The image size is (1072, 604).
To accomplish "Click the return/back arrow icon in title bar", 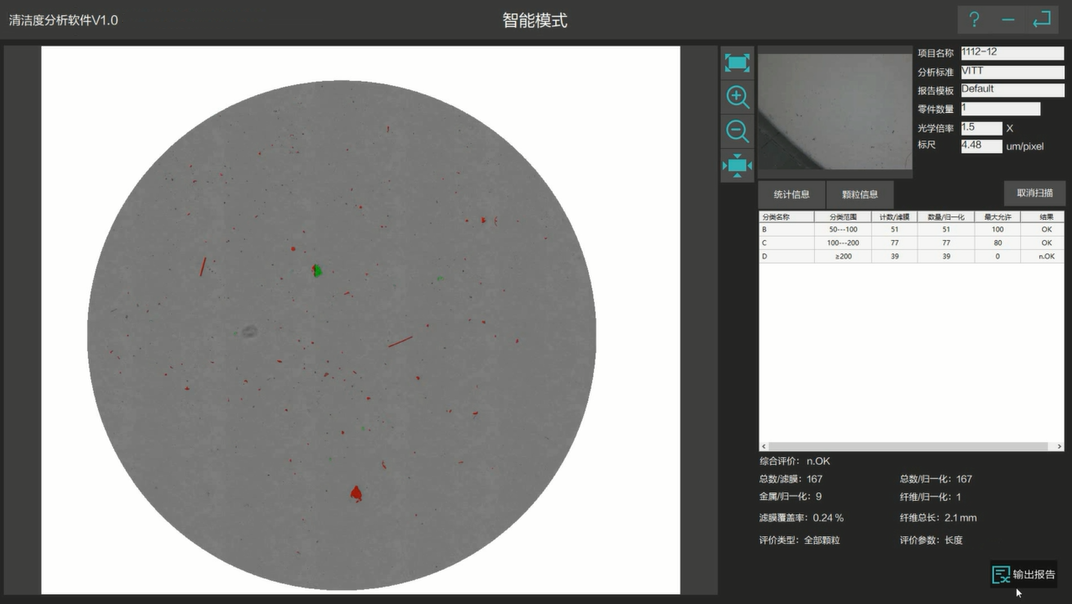I will tap(1042, 20).
